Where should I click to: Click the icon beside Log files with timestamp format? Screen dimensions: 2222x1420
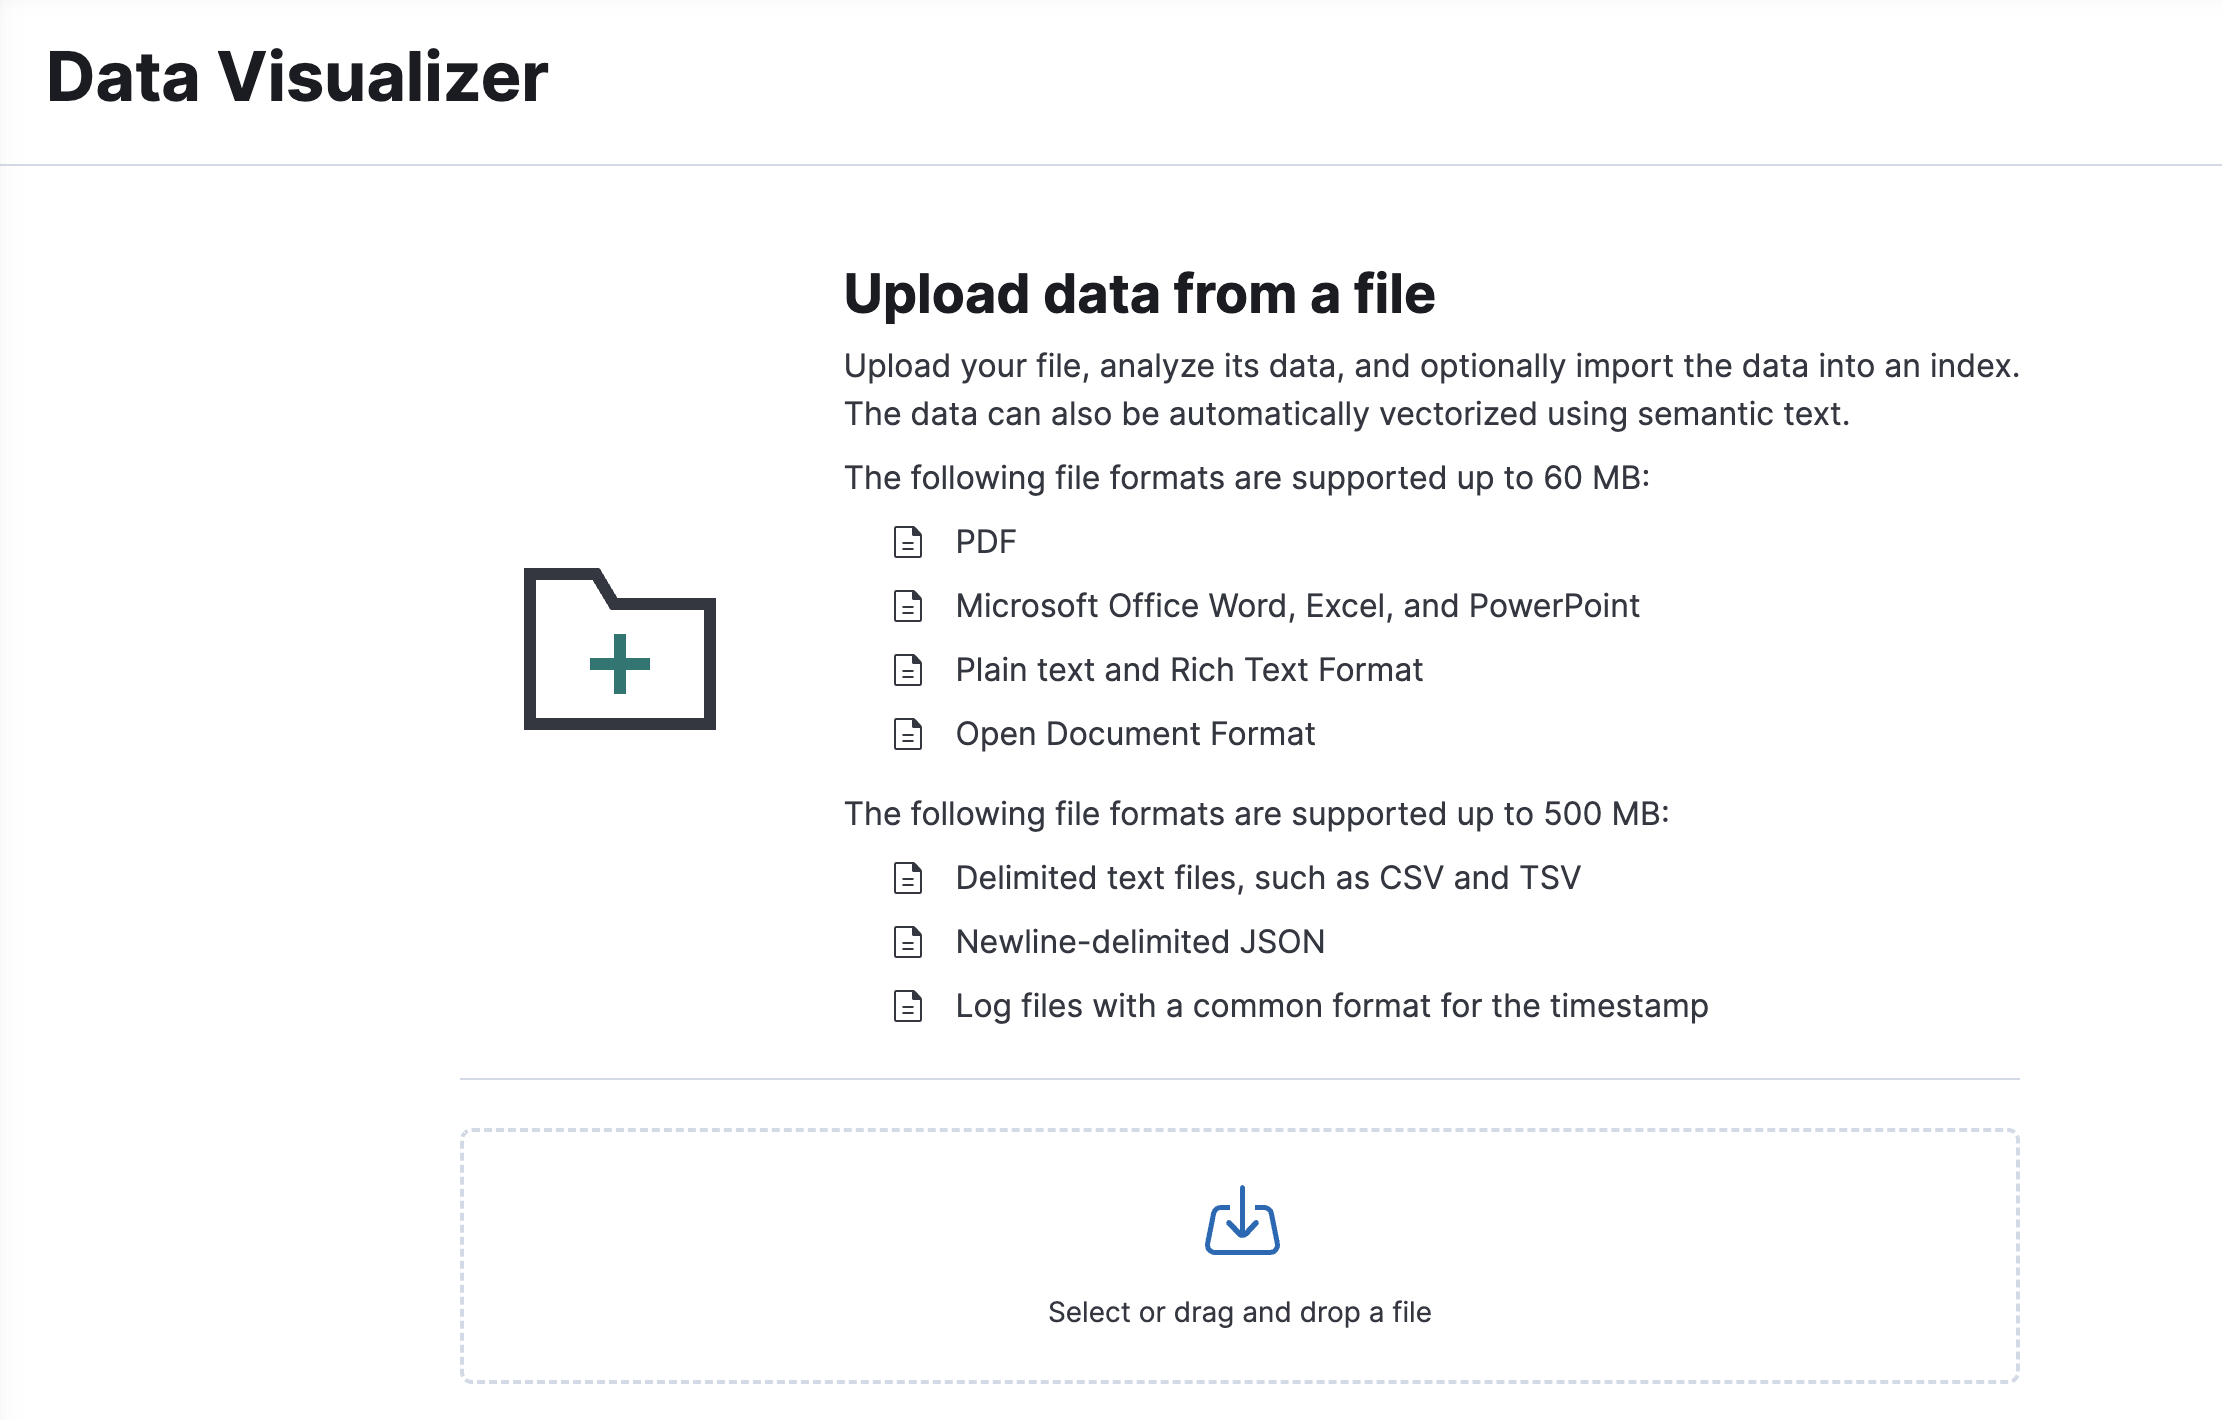pyautogui.click(x=908, y=1006)
